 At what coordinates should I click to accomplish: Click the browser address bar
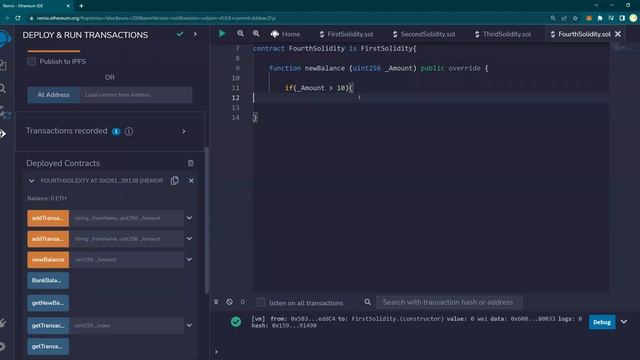286,18
